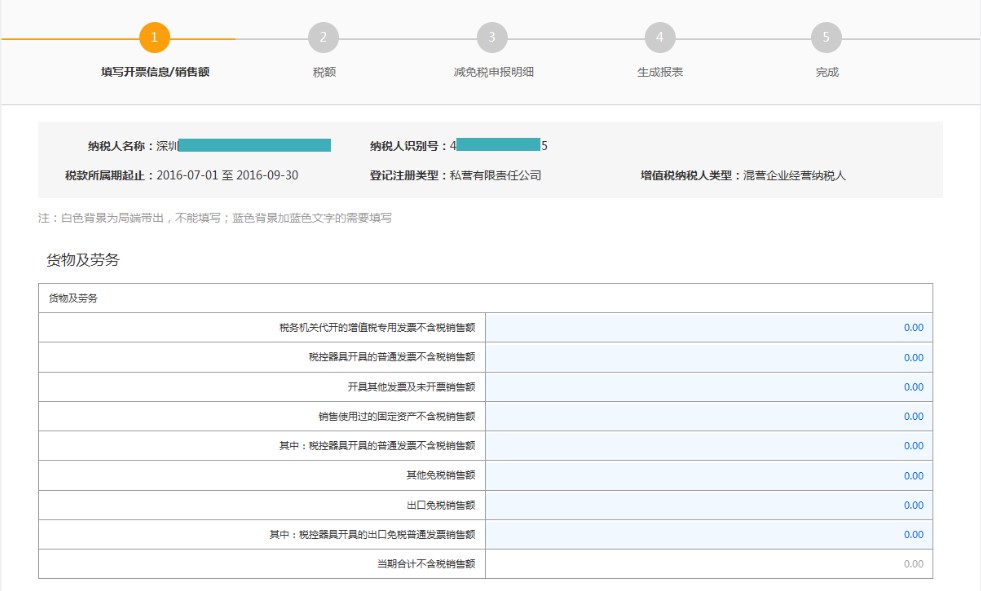Click the 出口免税销售额 input box

coord(709,505)
